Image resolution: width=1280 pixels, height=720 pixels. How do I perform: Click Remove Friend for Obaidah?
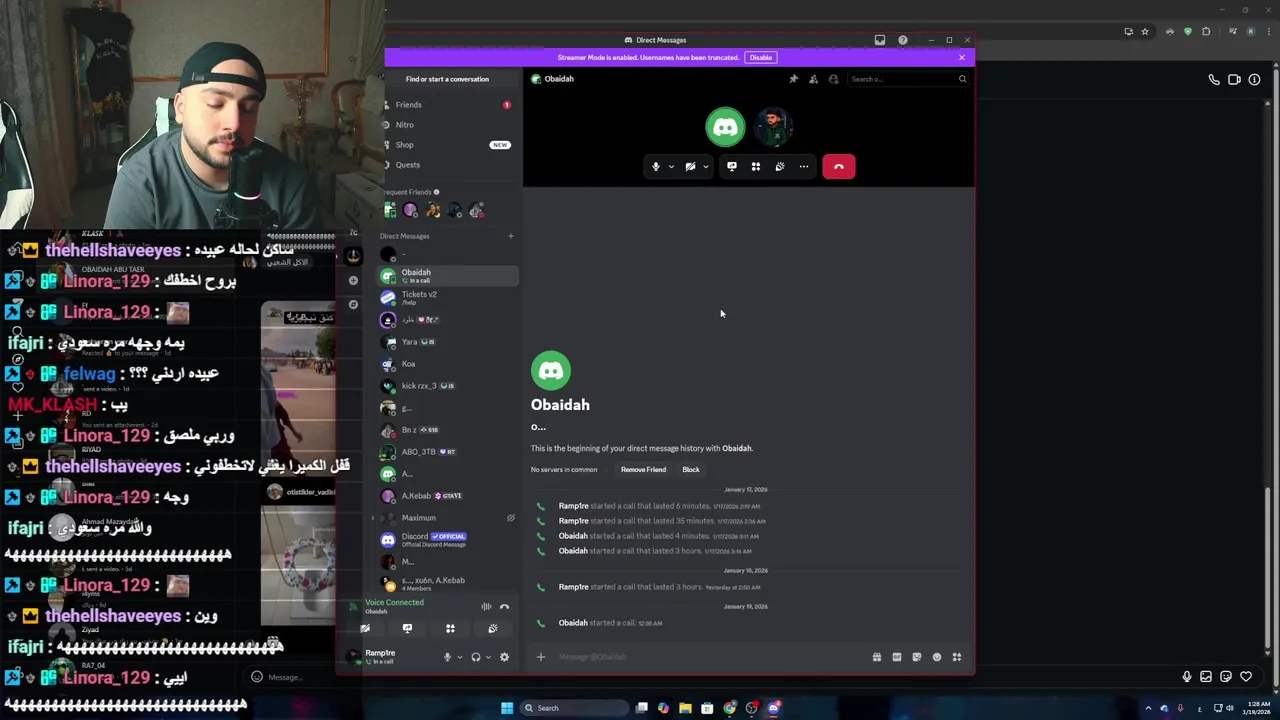coord(643,470)
